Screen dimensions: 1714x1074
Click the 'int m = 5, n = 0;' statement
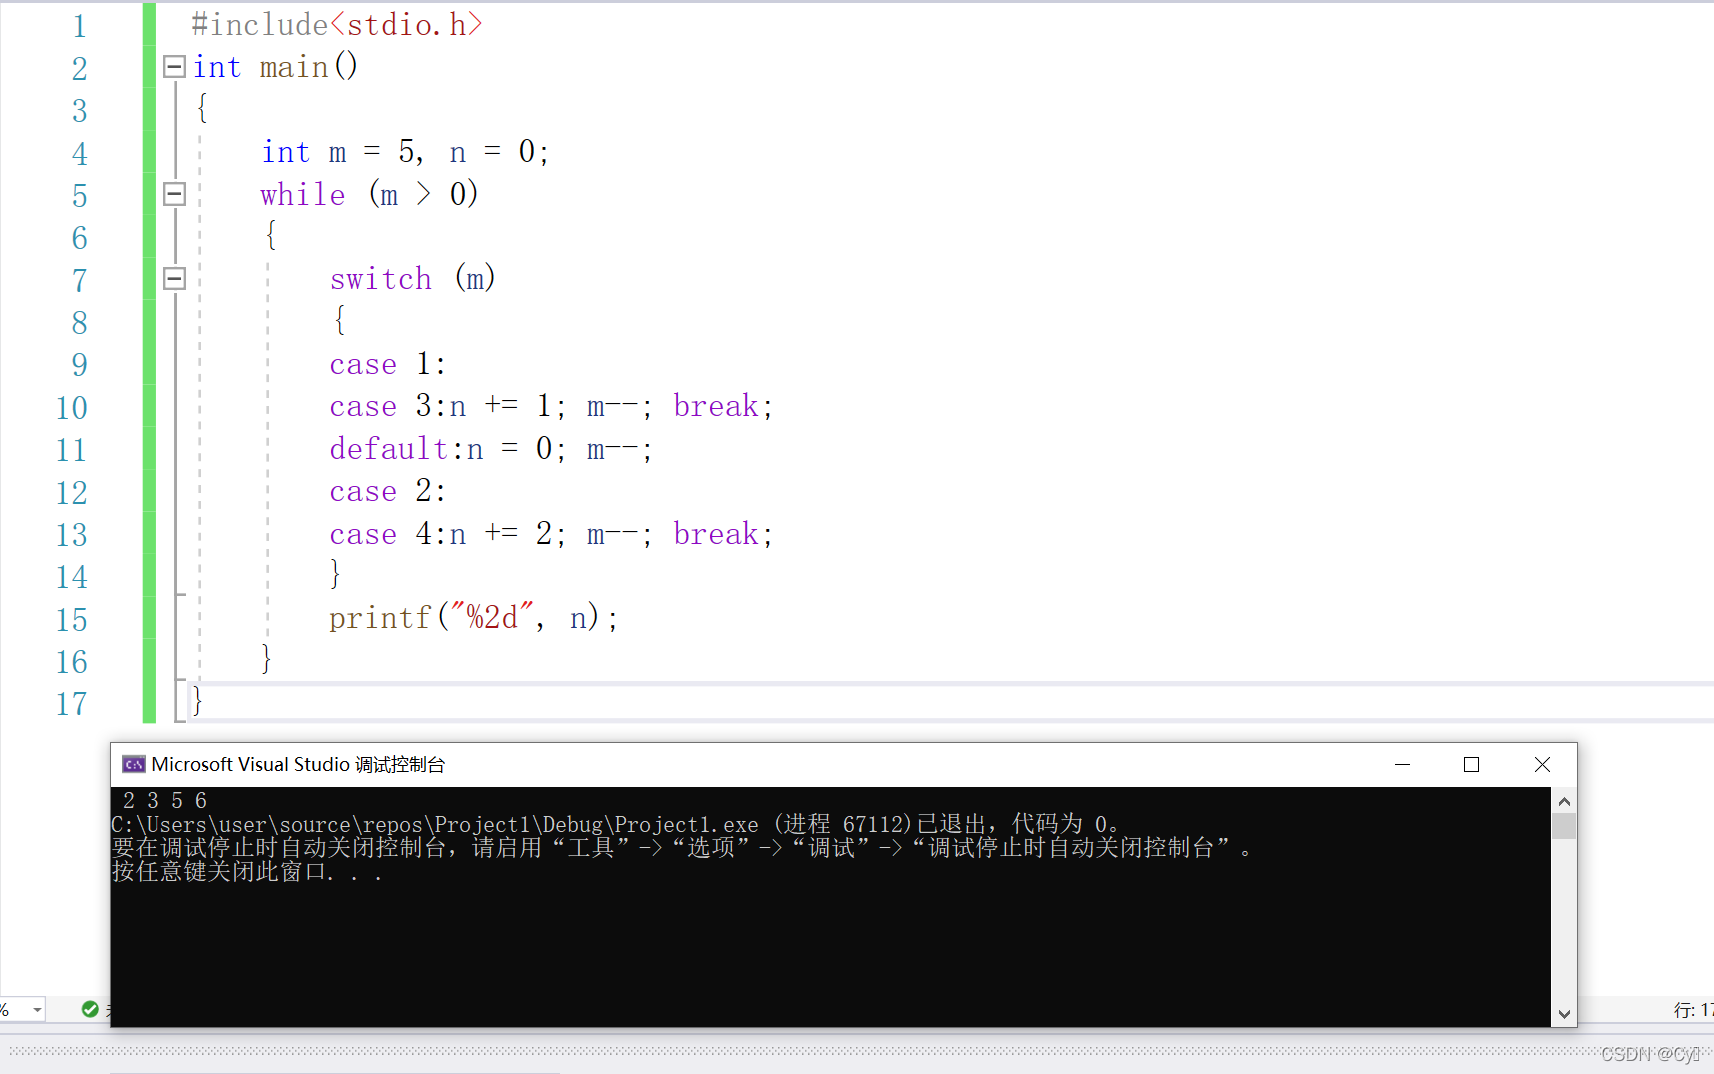click(x=405, y=152)
